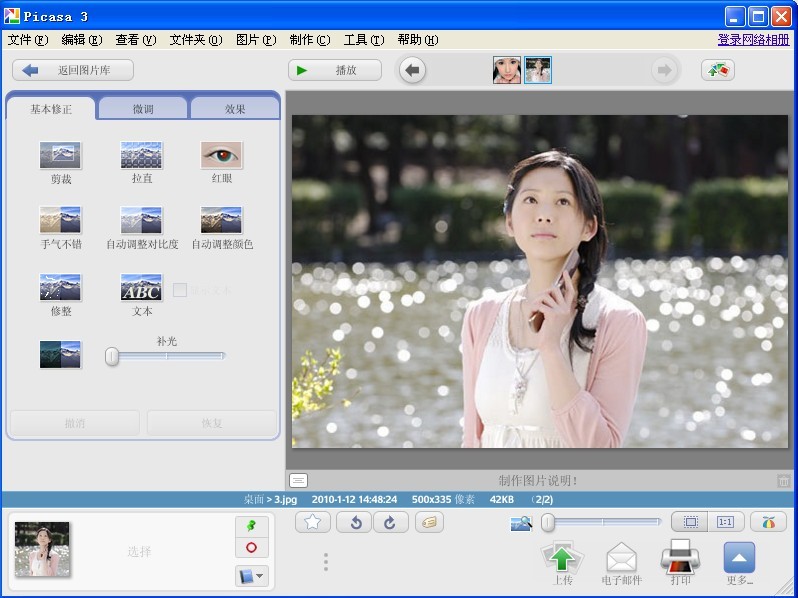Screen dimensions: 798x598
Task: Toggle the caption show/hide button below photo
Action: coord(299,481)
